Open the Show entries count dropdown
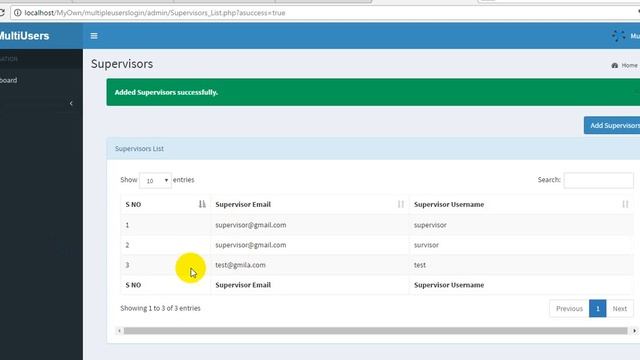This screenshot has width=640, height=360. pos(155,180)
